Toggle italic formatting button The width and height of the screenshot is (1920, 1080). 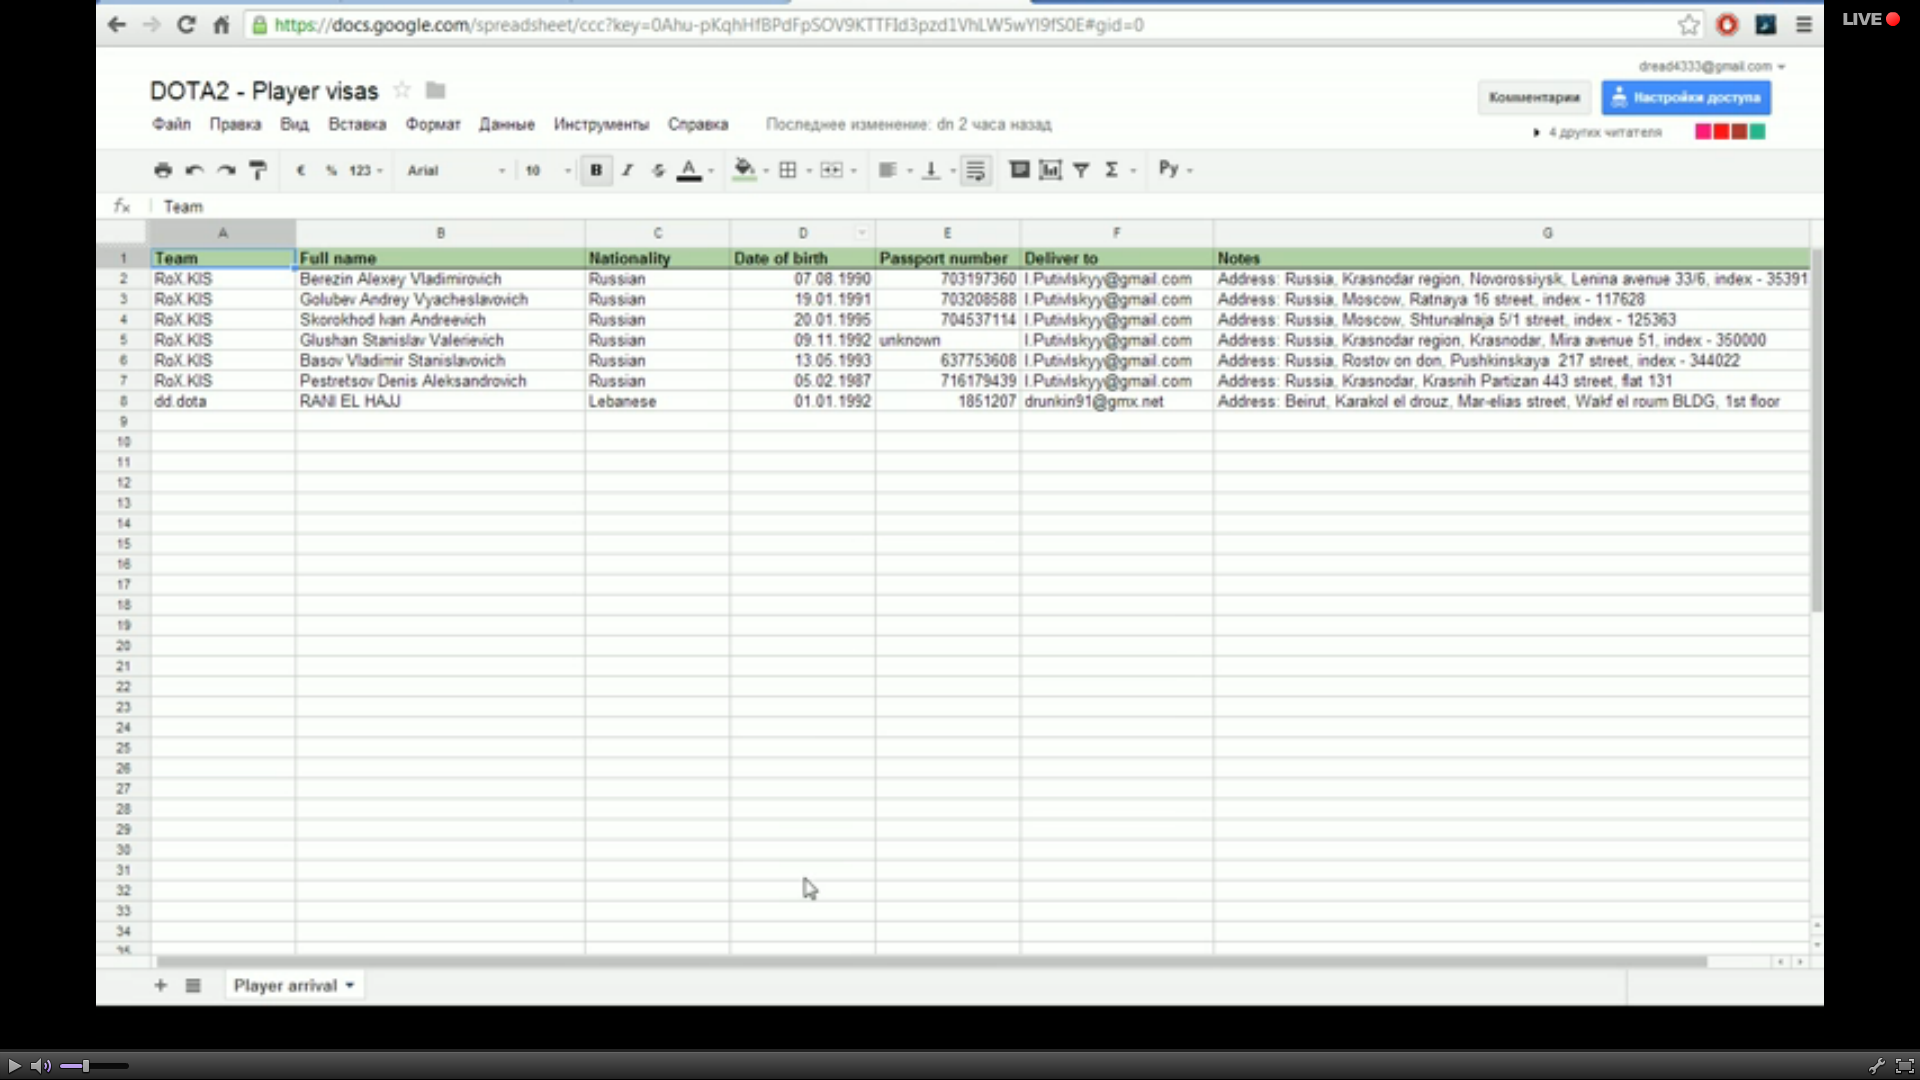627,170
